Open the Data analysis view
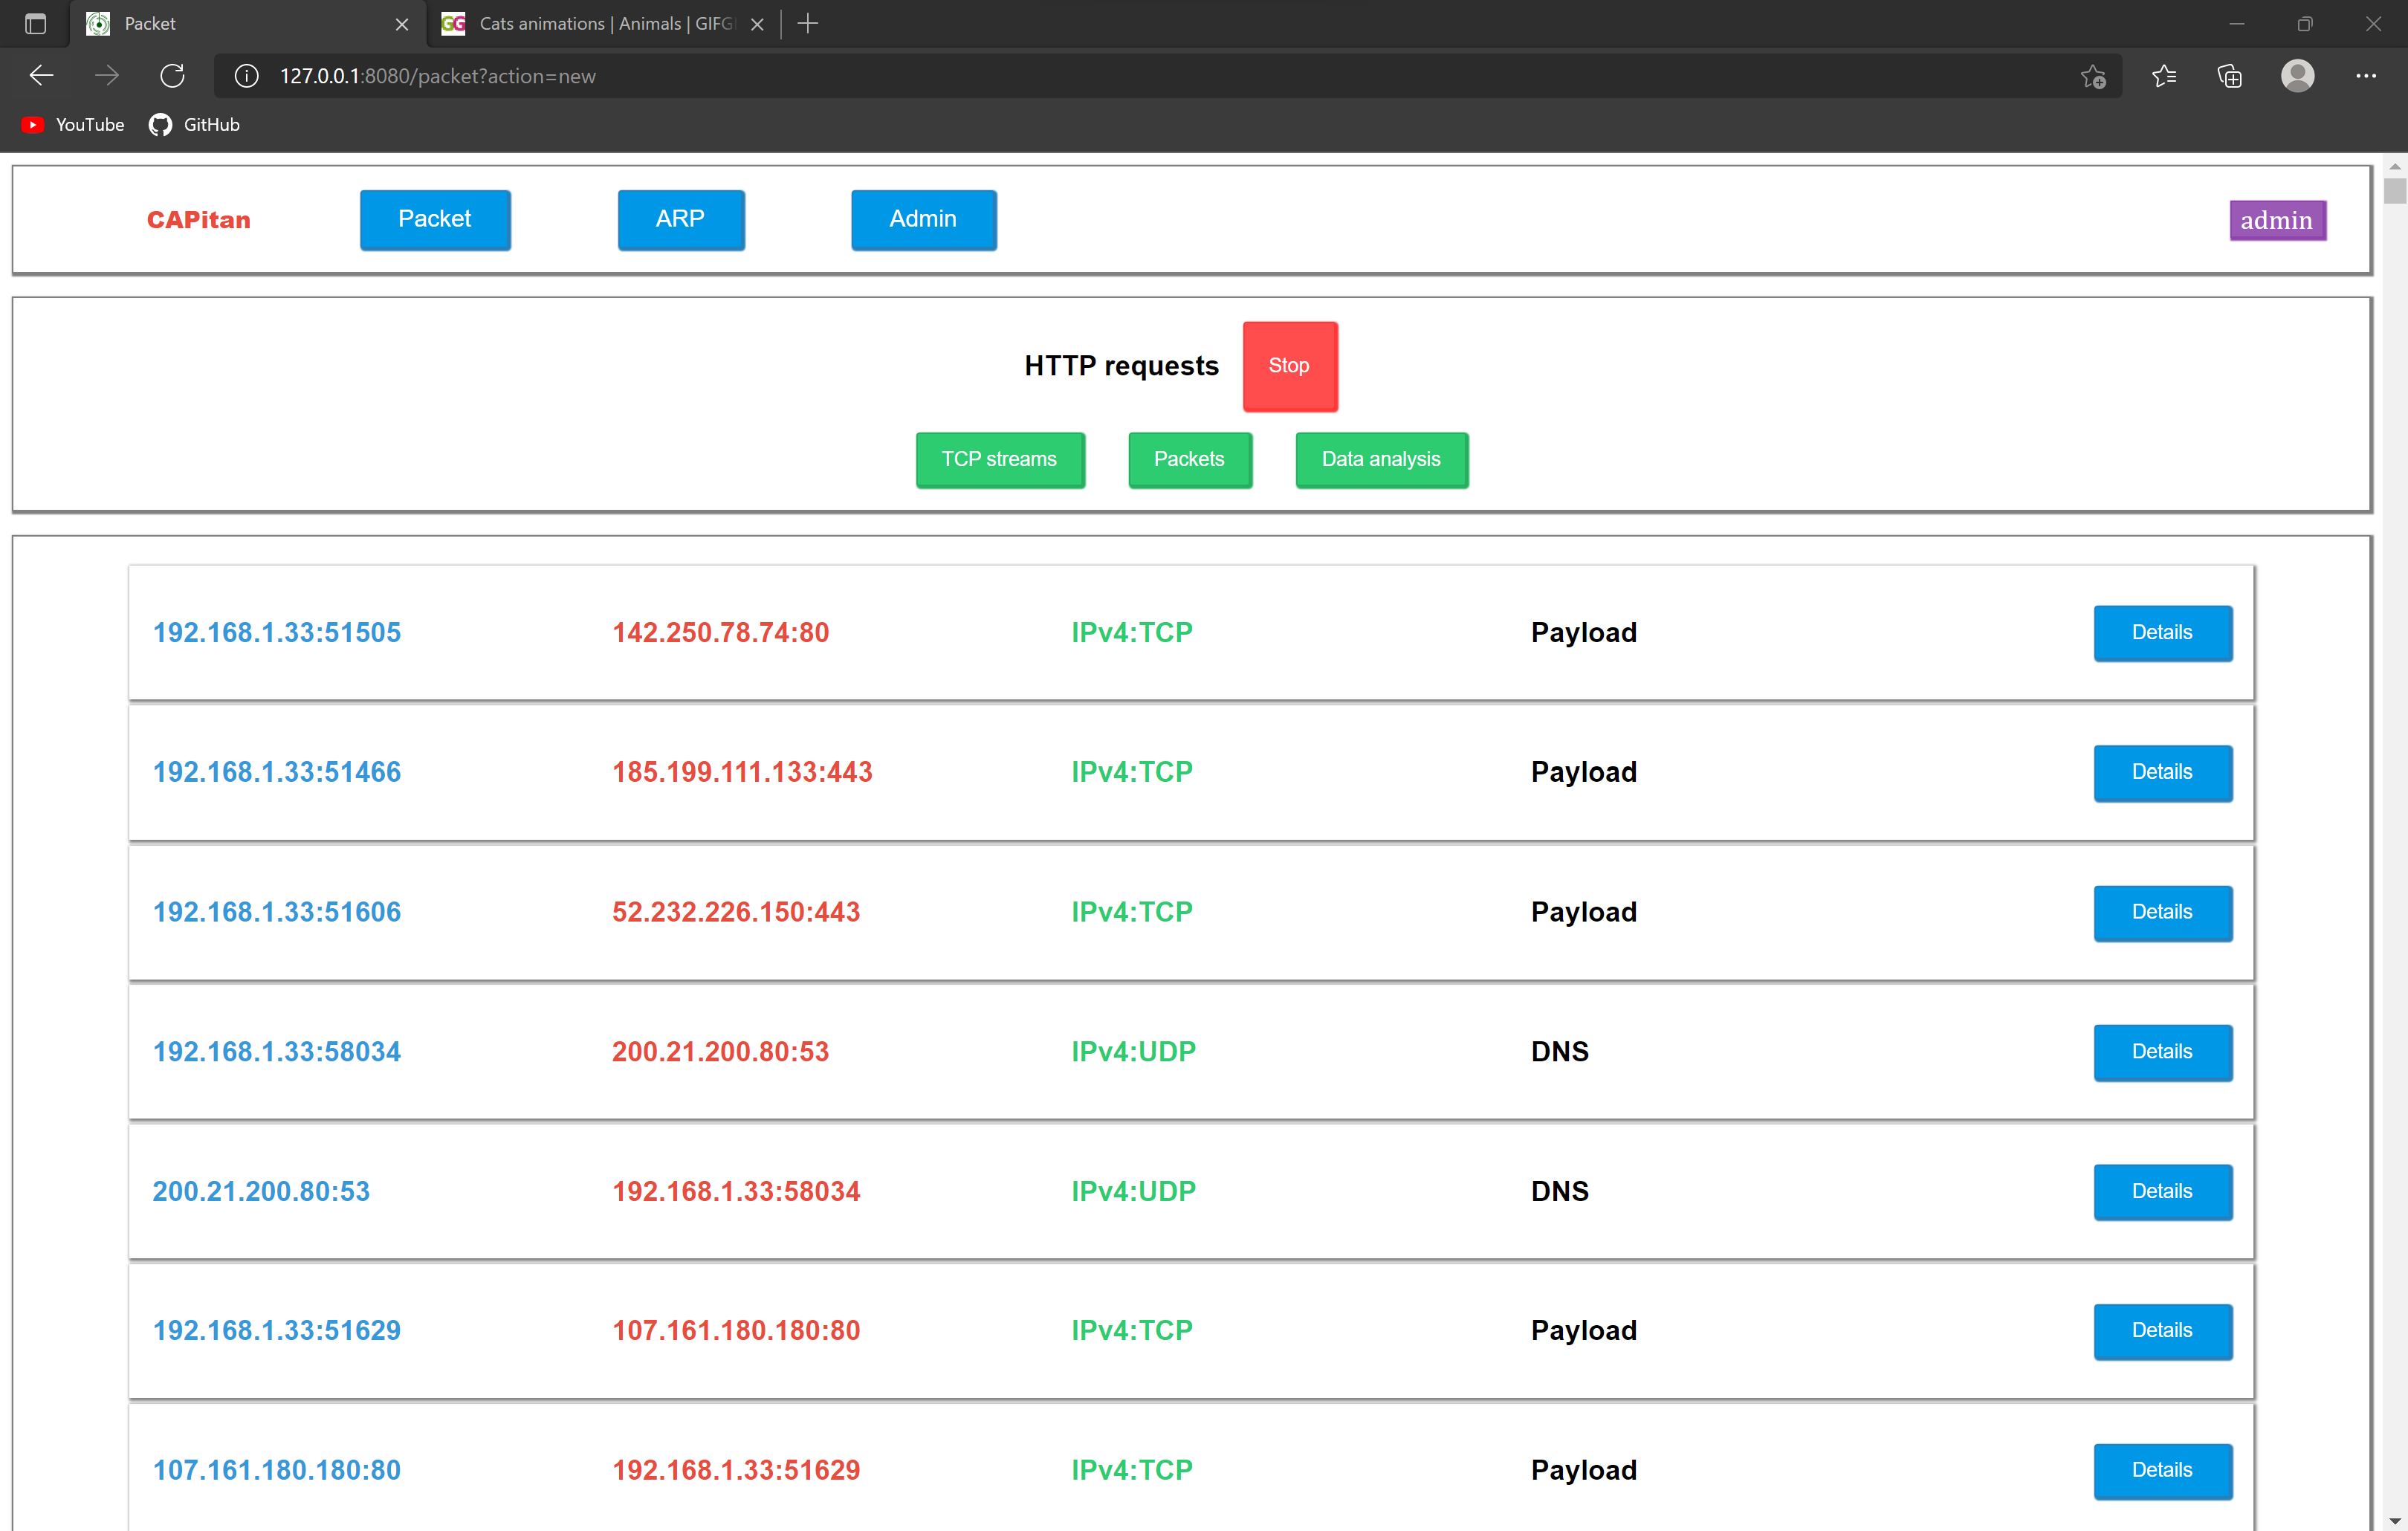The height and width of the screenshot is (1531, 2408). click(x=1381, y=459)
